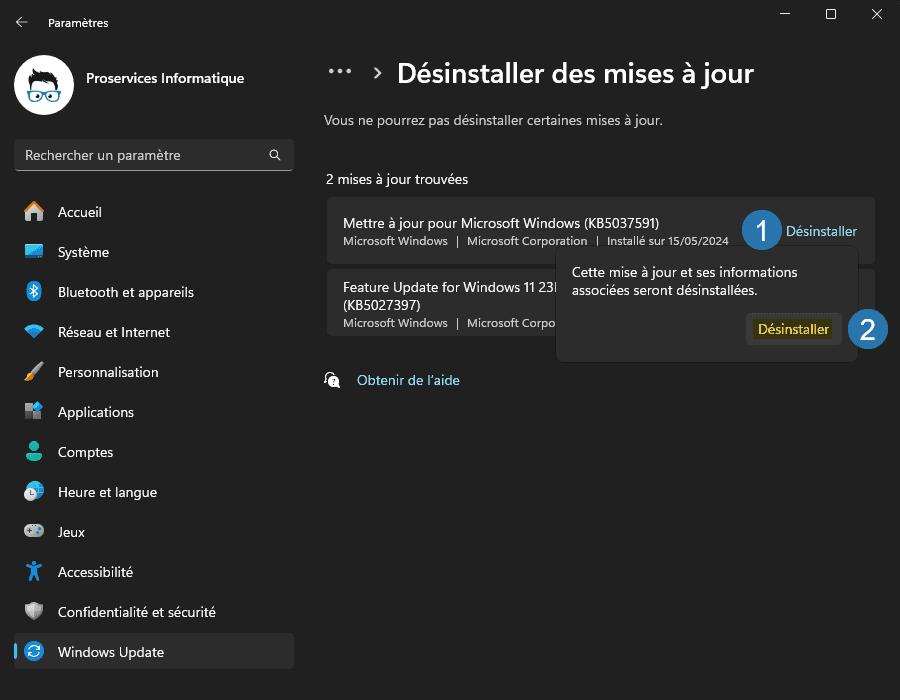The image size is (900, 700).
Task: Click the Bluetooth et appareils icon
Action: pyautogui.click(x=32, y=292)
